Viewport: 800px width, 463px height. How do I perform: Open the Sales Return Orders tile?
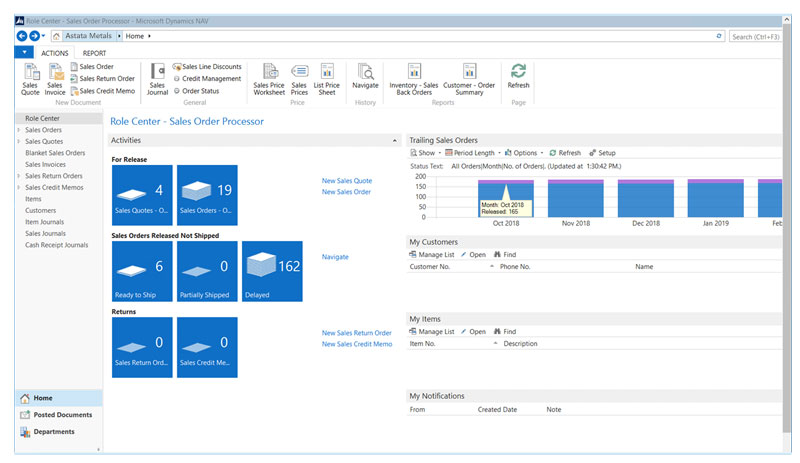tap(142, 347)
